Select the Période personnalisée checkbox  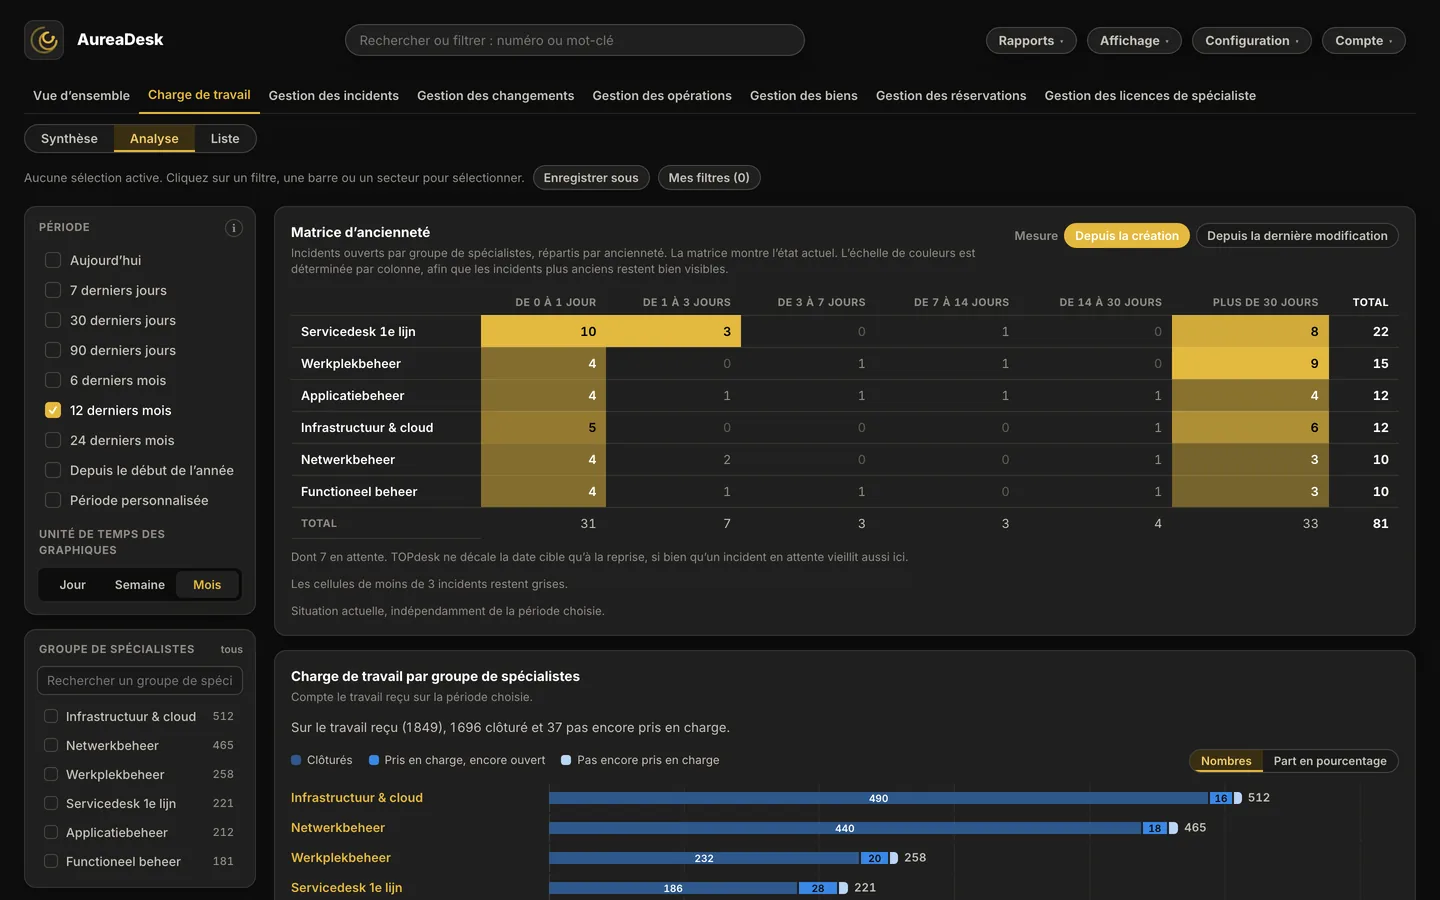pos(53,500)
